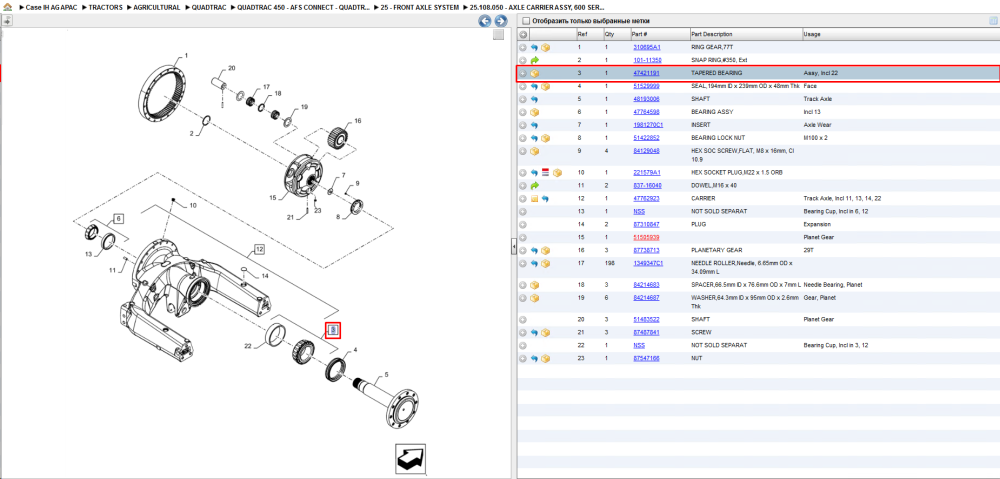The width and height of the screenshot is (1000, 479).
Task: Open the previous illustration with back arrow
Action: click(485, 21)
